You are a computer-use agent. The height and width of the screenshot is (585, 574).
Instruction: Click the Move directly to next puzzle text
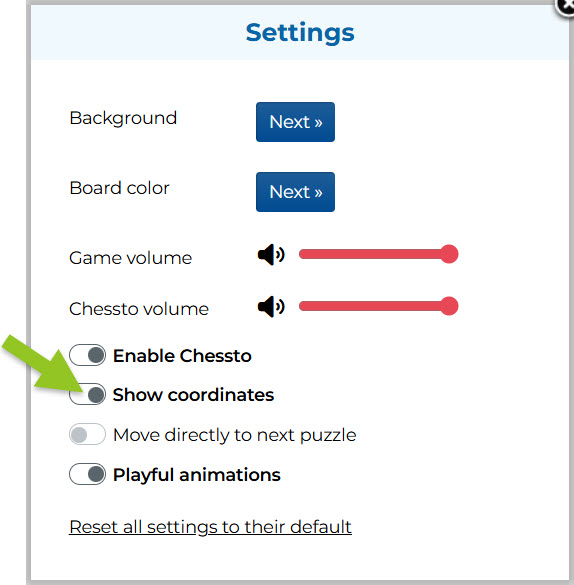(235, 435)
